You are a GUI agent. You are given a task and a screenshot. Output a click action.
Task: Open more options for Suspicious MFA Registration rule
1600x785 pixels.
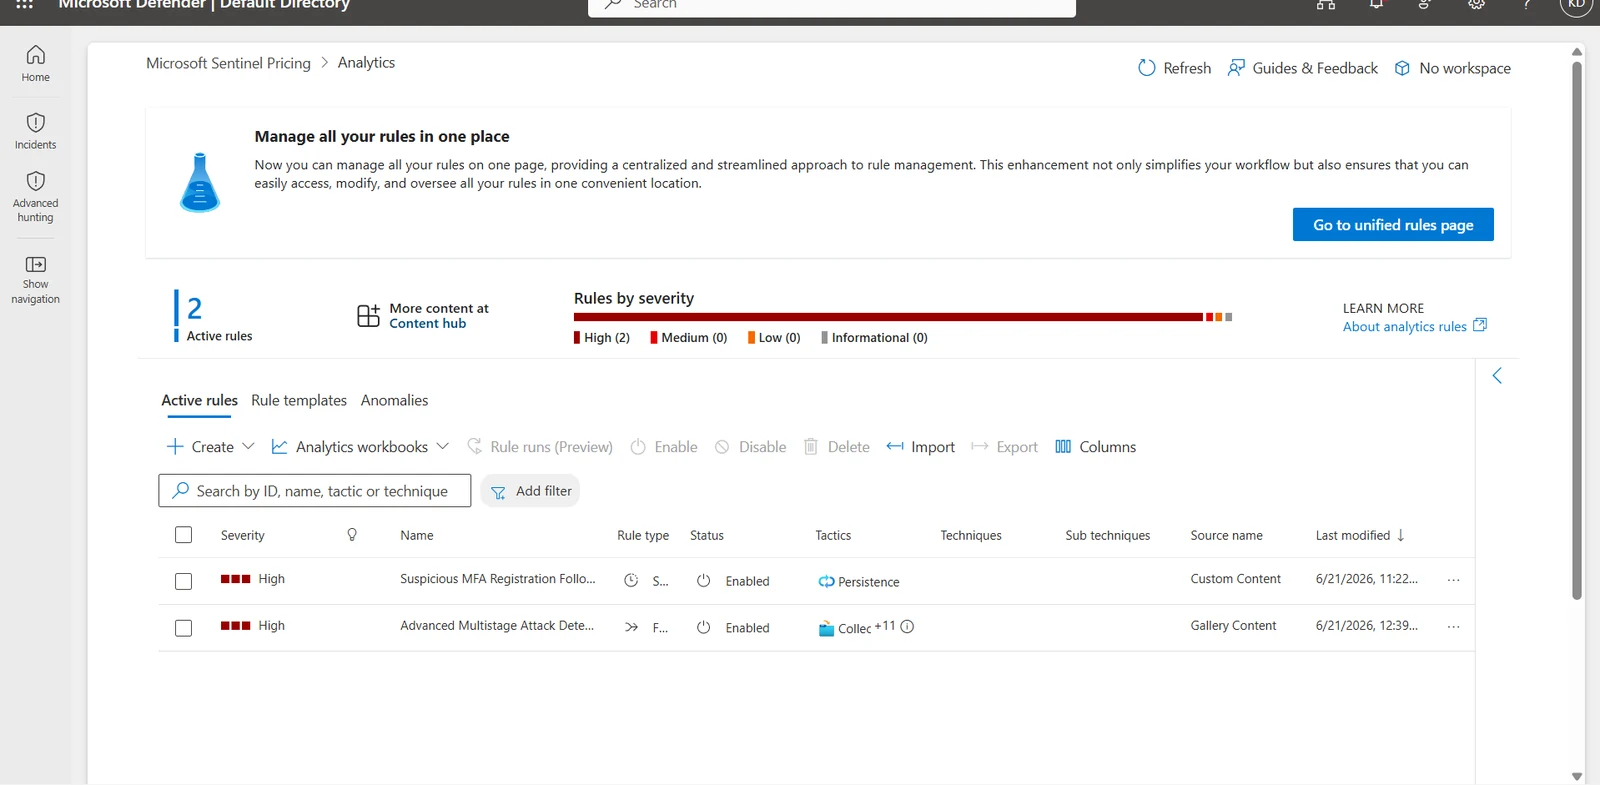click(x=1453, y=580)
